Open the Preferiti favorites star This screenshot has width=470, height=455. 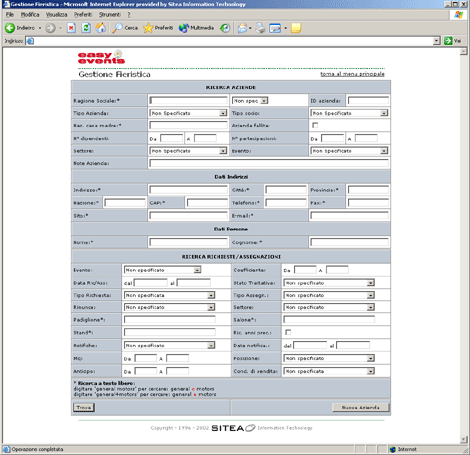158,28
